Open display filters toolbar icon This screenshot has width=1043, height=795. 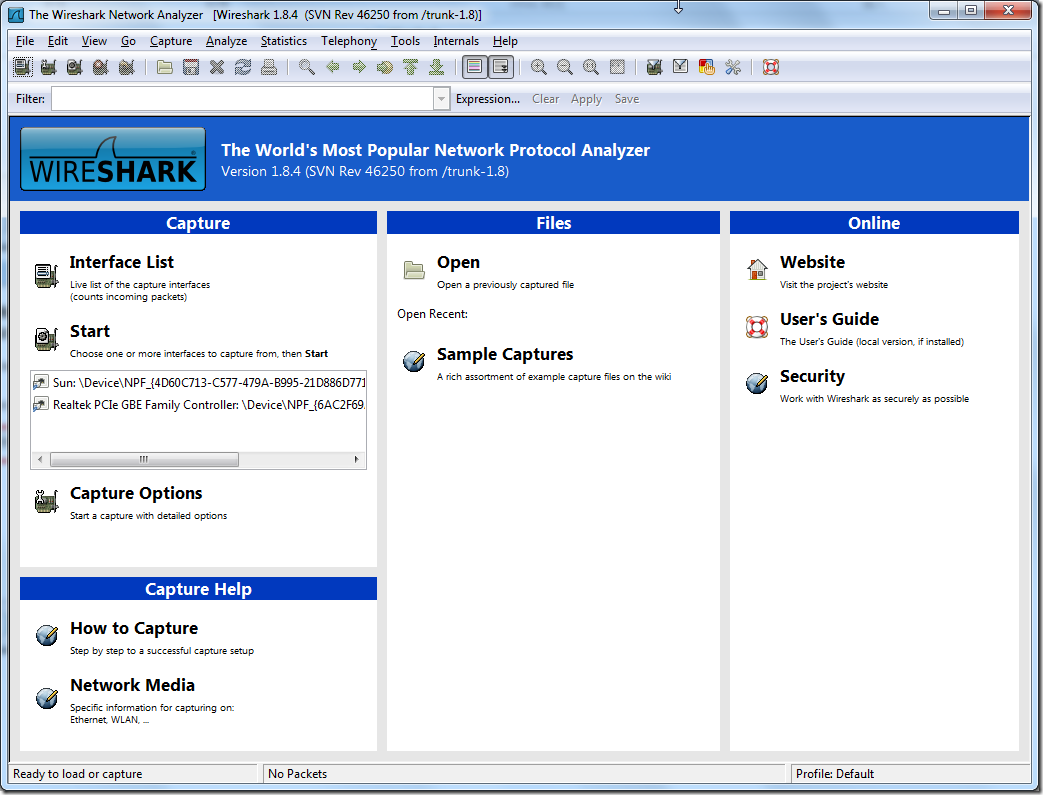coord(680,67)
